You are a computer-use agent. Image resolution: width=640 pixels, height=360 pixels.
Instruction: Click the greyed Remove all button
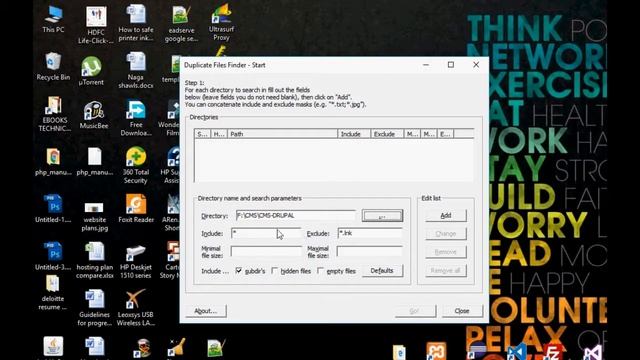446,270
